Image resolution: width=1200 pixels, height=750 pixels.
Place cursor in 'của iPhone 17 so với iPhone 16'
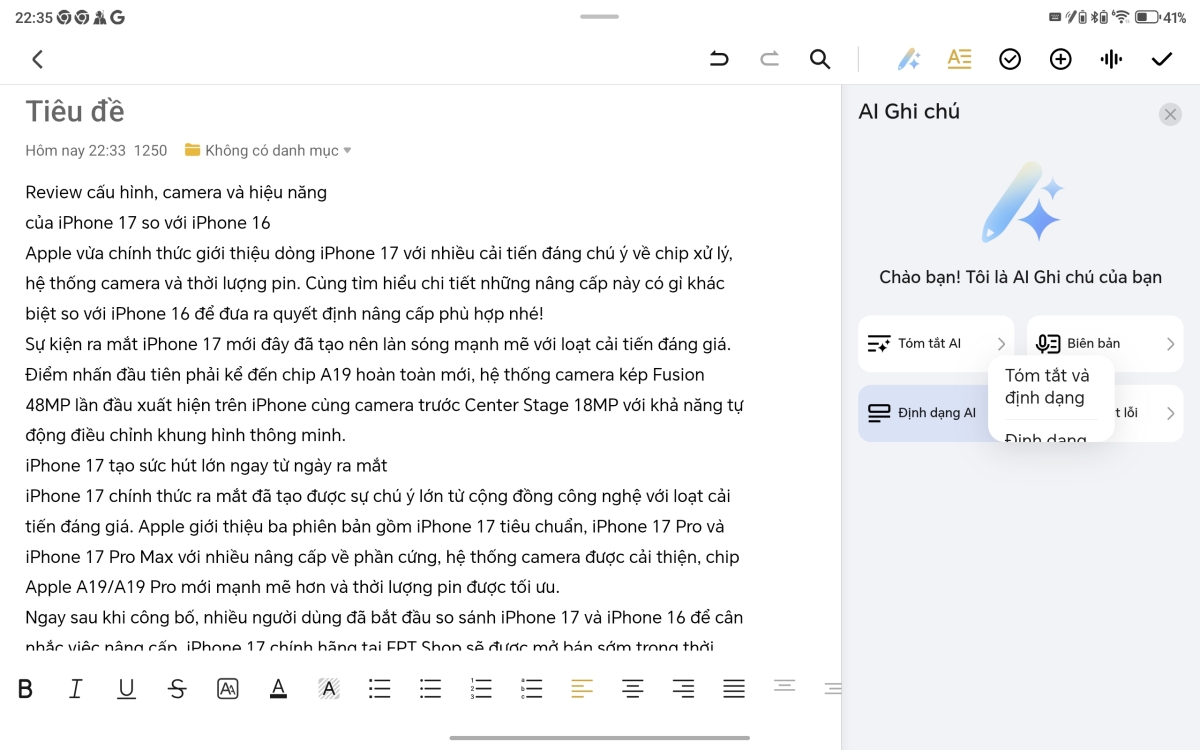click(148, 222)
